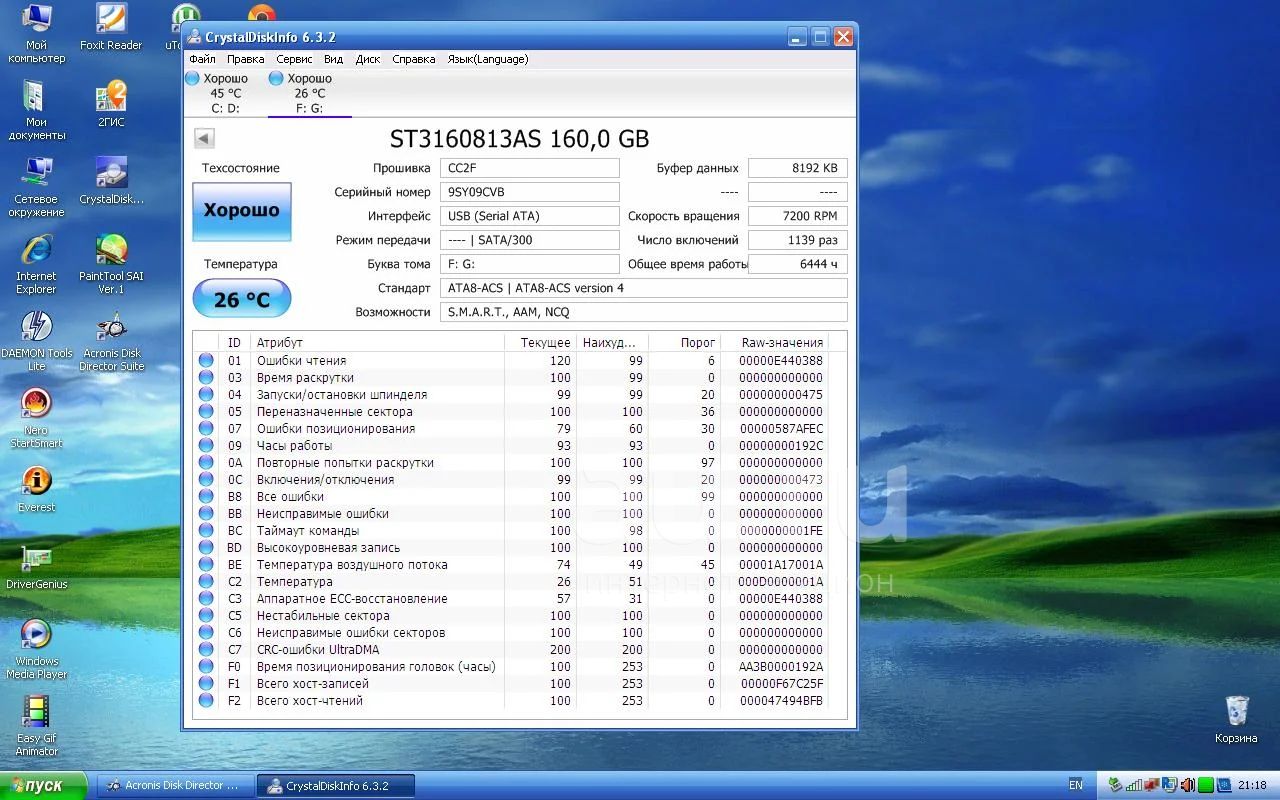Viewport: 1280px width, 800px height.
Task: Open Easy Gif Animator desktop icon
Action: [36, 727]
